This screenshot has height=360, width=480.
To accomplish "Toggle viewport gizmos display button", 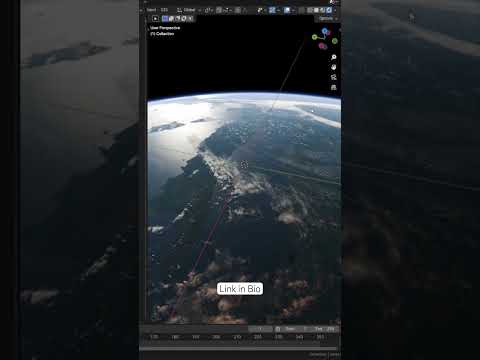I will (x=272, y=10).
